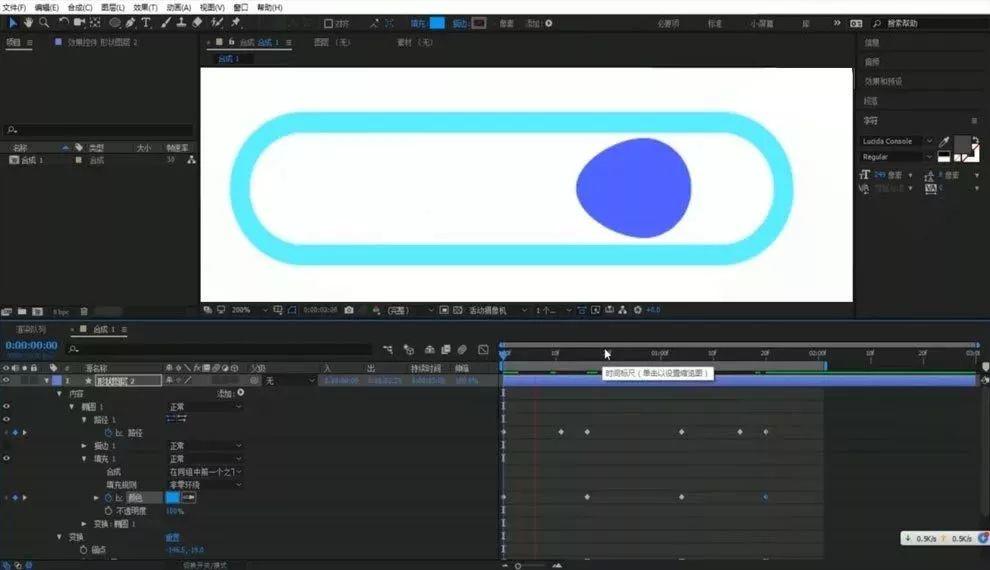Screen dimensions: 990x570
Task: Collapse the 内容 group triangle
Action: (59, 393)
